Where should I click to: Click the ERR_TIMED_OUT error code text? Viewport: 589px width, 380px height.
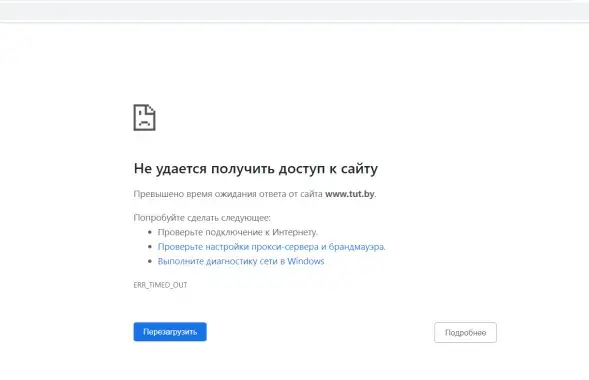coord(160,285)
